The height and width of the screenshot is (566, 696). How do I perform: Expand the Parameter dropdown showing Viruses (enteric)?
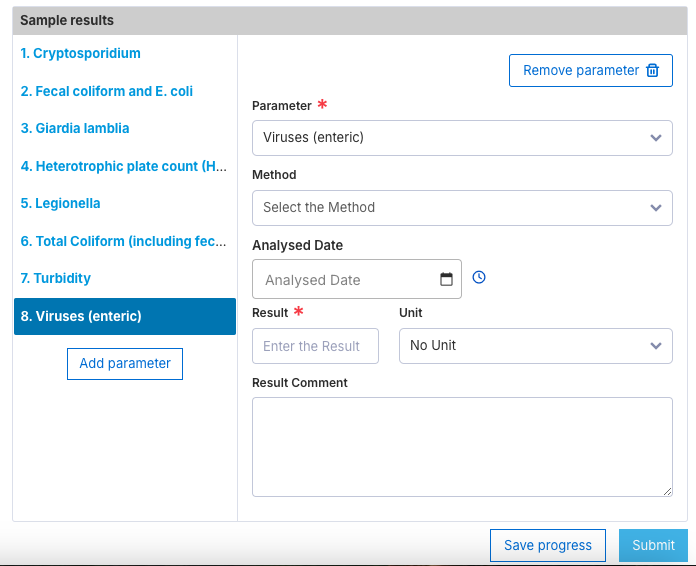point(462,138)
